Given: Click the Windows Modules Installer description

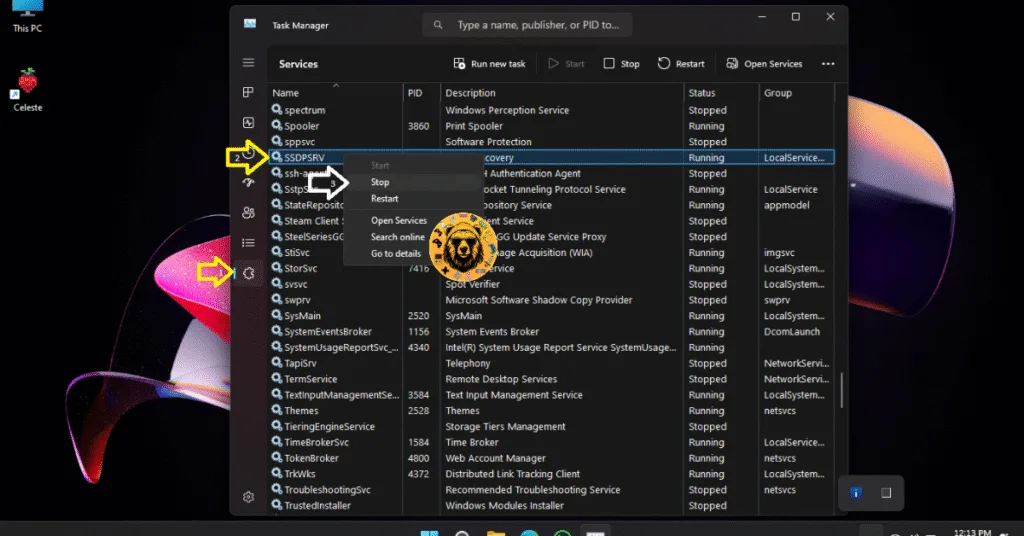Looking at the screenshot, I should coord(504,505).
